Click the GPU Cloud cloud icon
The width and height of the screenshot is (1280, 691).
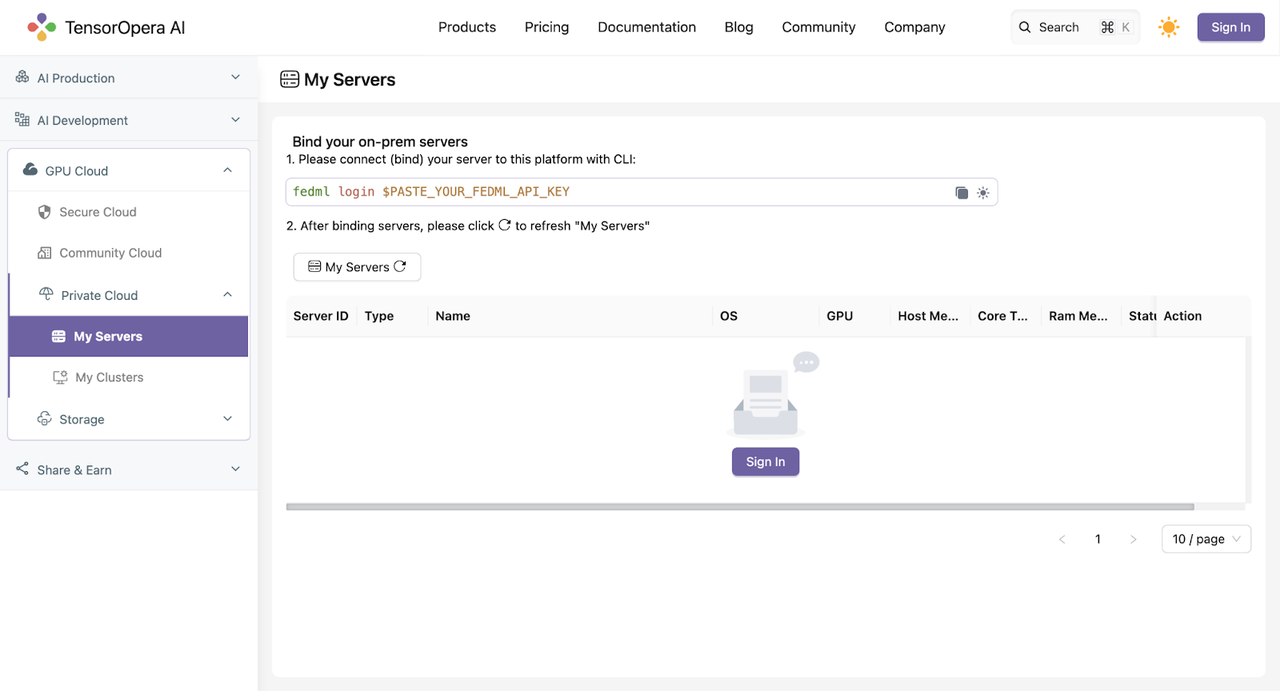click(30, 170)
